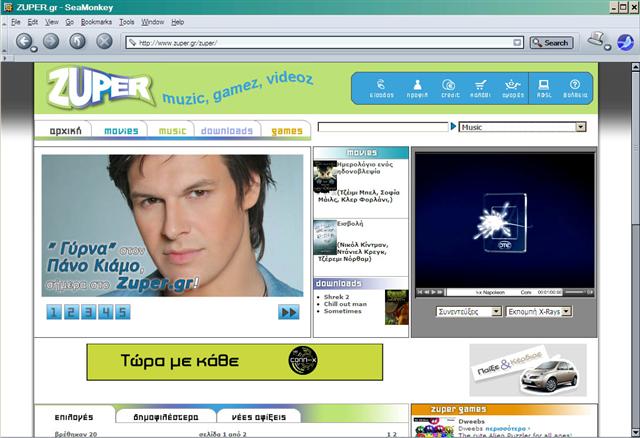Click the Print icon in toolbar
Screen dimensions: 640x438
[x=596, y=41]
